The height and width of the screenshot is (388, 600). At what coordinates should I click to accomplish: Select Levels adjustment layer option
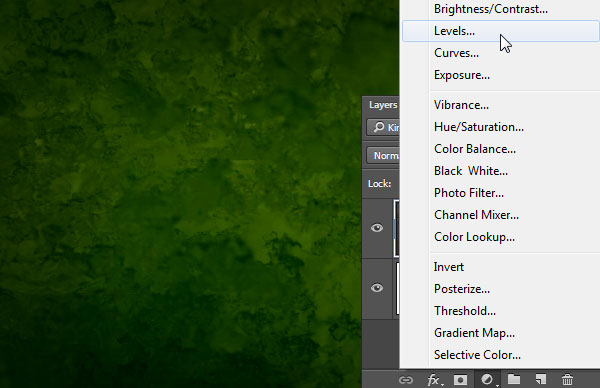[x=501, y=31]
